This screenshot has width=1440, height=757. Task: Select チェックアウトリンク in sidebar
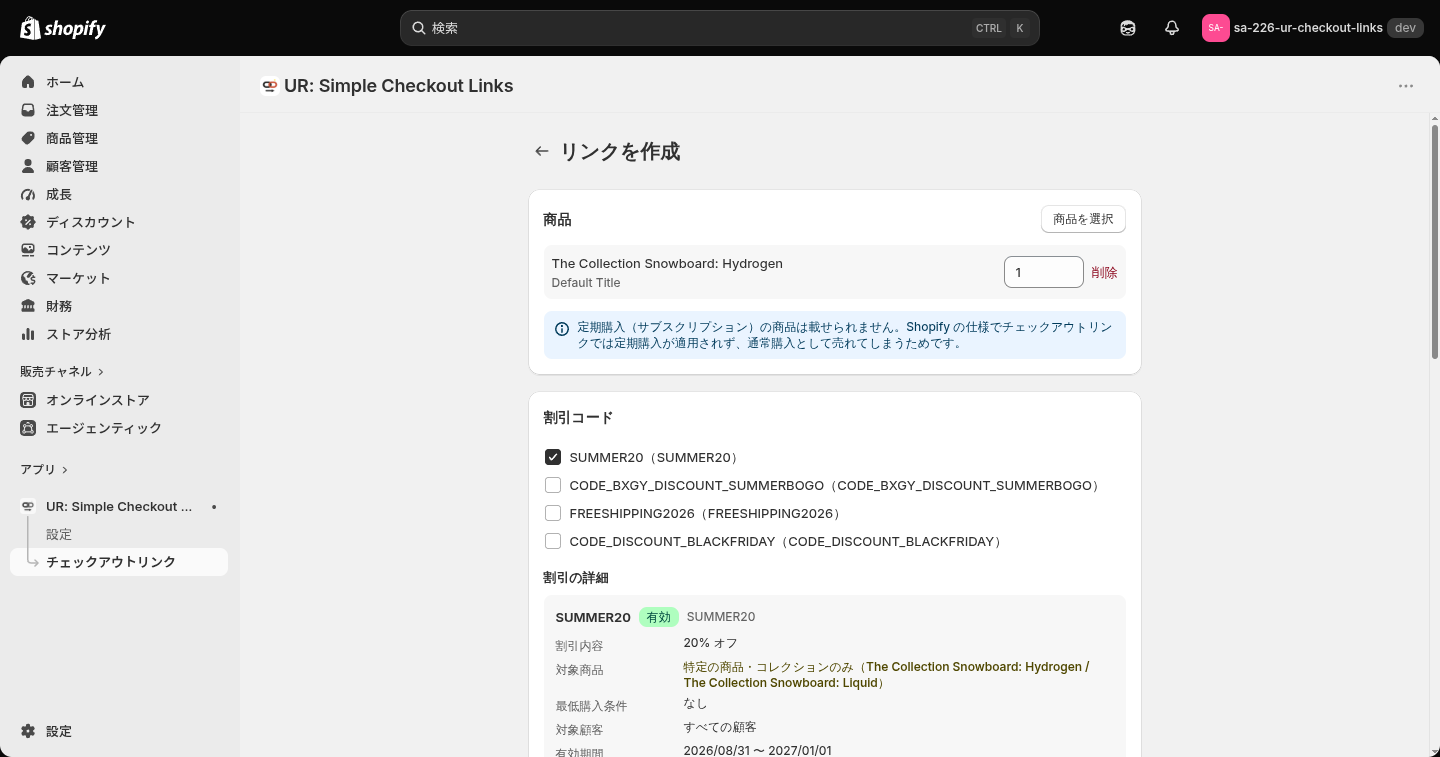click(119, 562)
